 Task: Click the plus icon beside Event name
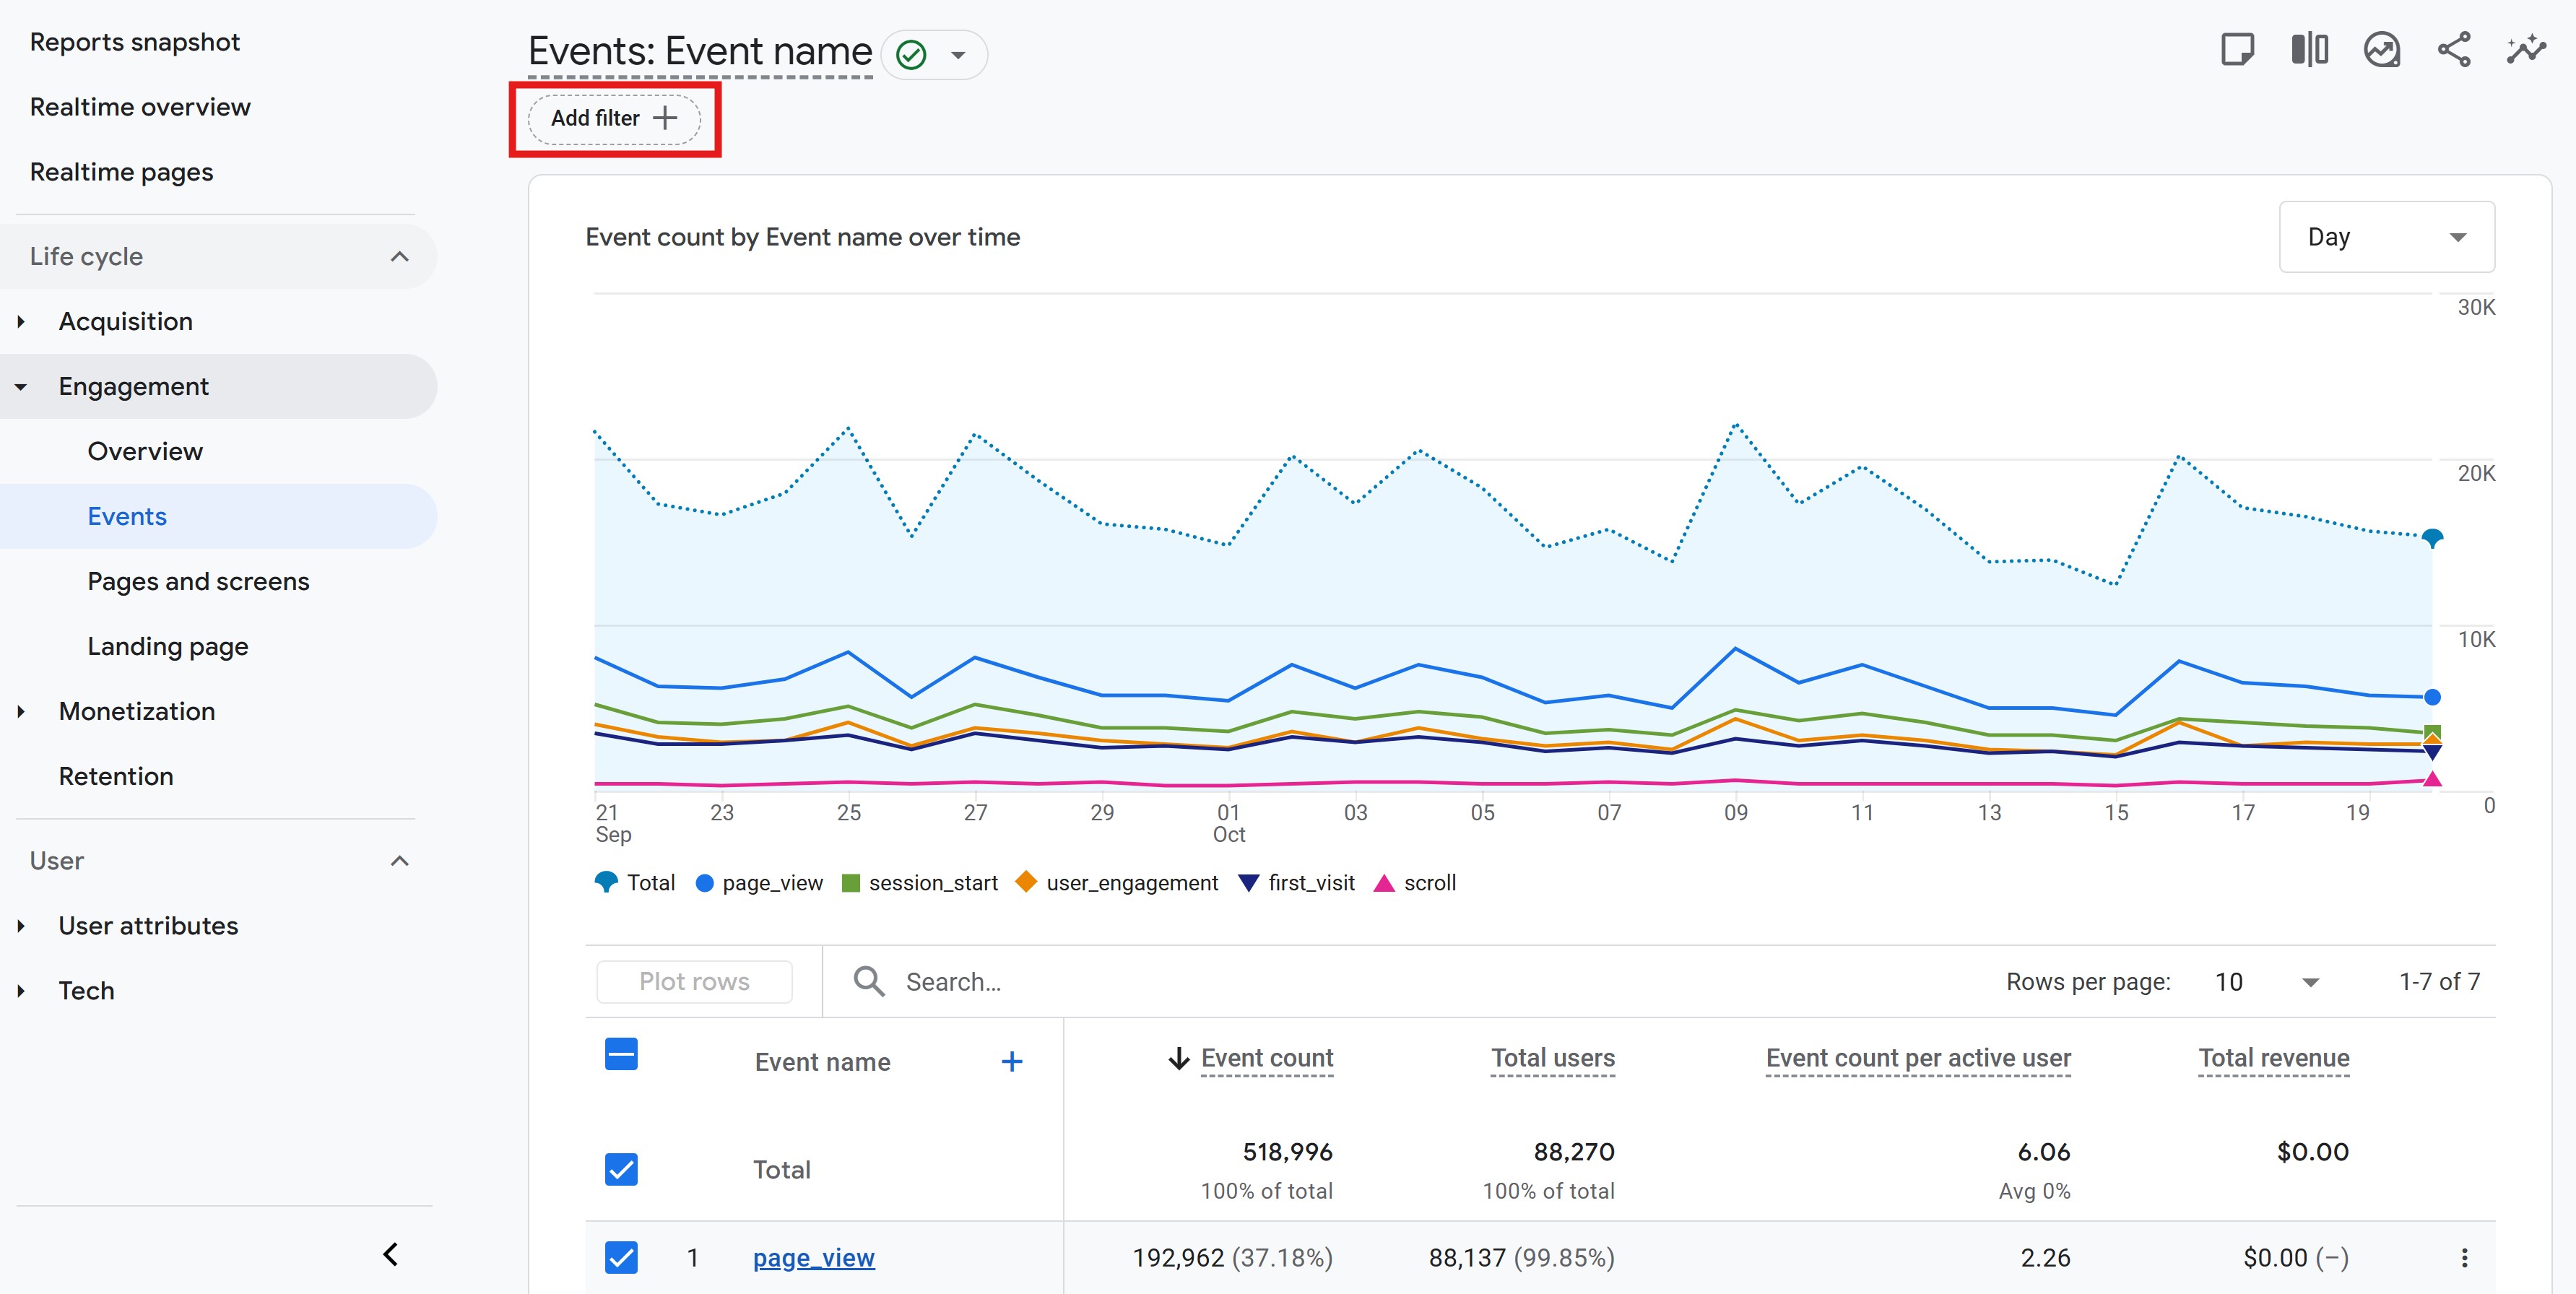[1011, 1061]
